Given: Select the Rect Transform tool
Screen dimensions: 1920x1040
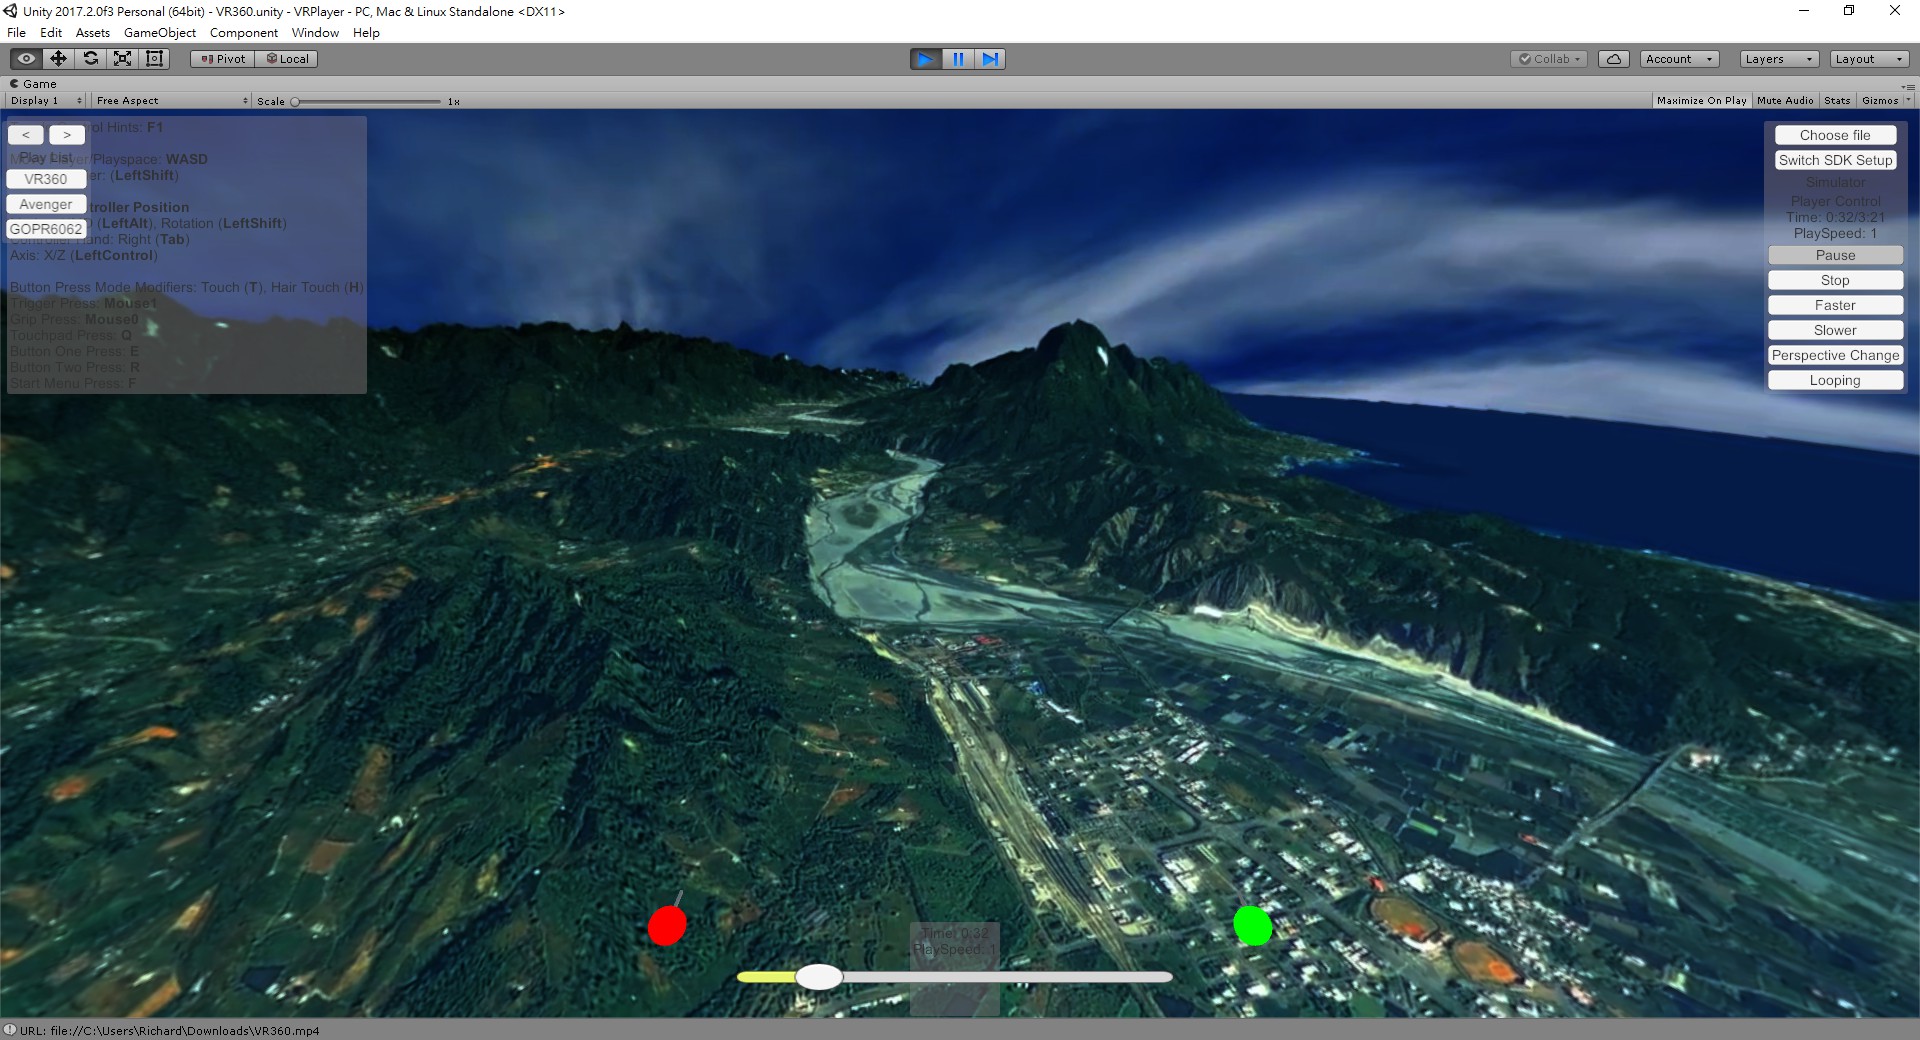Looking at the screenshot, I should pyautogui.click(x=154, y=59).
